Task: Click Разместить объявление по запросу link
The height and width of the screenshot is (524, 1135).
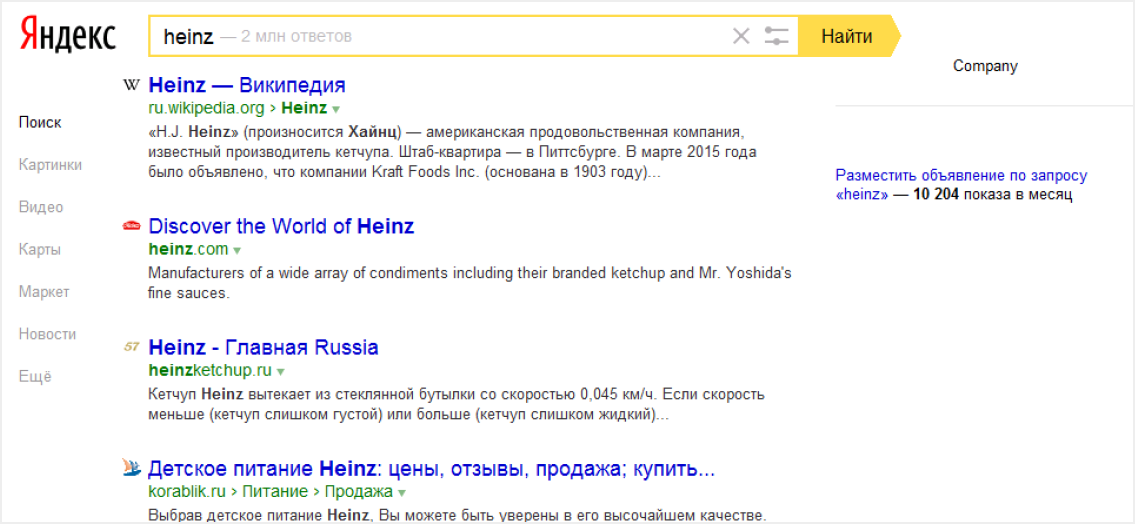Action: coord(961,176)
